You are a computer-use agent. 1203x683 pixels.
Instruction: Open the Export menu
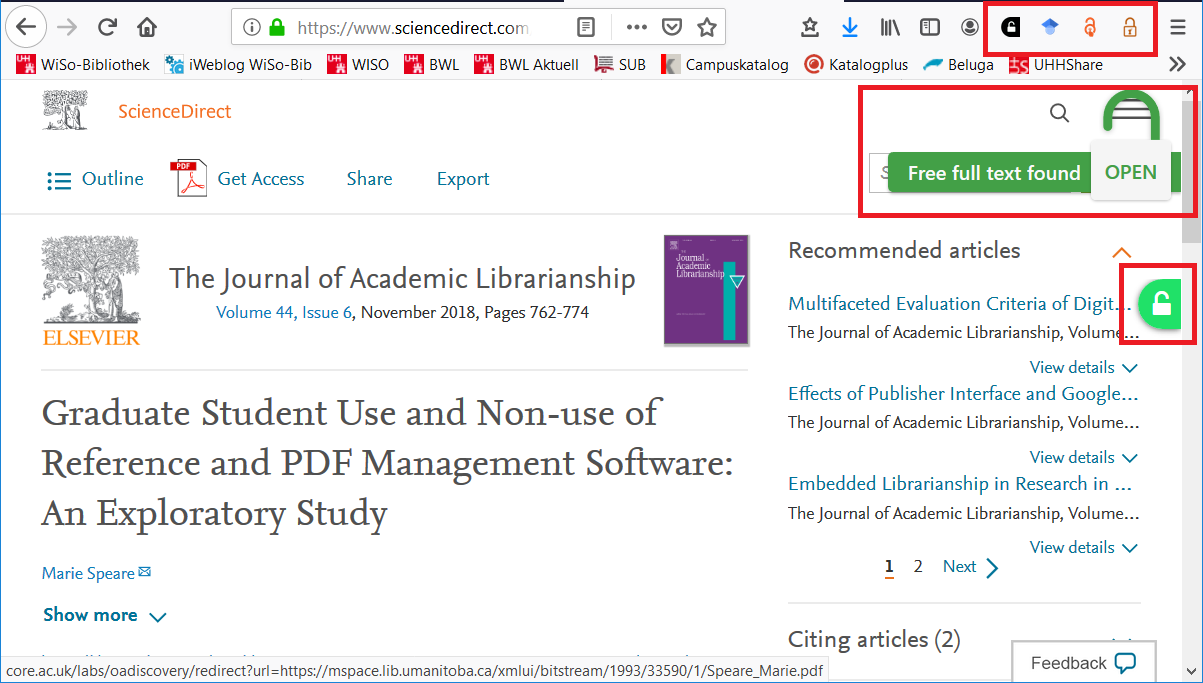463,179
